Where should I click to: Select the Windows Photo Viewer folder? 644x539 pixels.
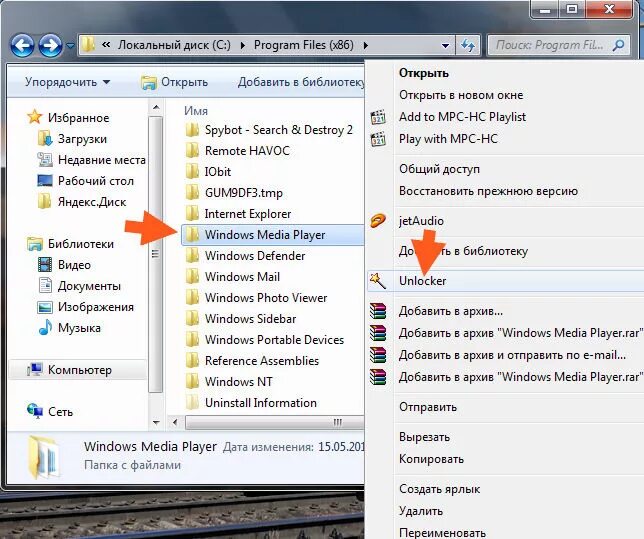coord(255,297)
